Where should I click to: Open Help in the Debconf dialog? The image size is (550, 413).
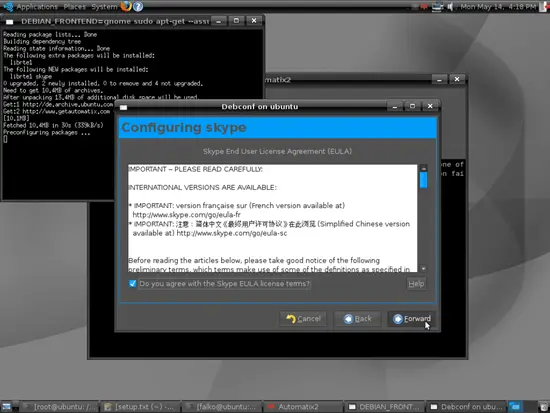coord(416,284)
